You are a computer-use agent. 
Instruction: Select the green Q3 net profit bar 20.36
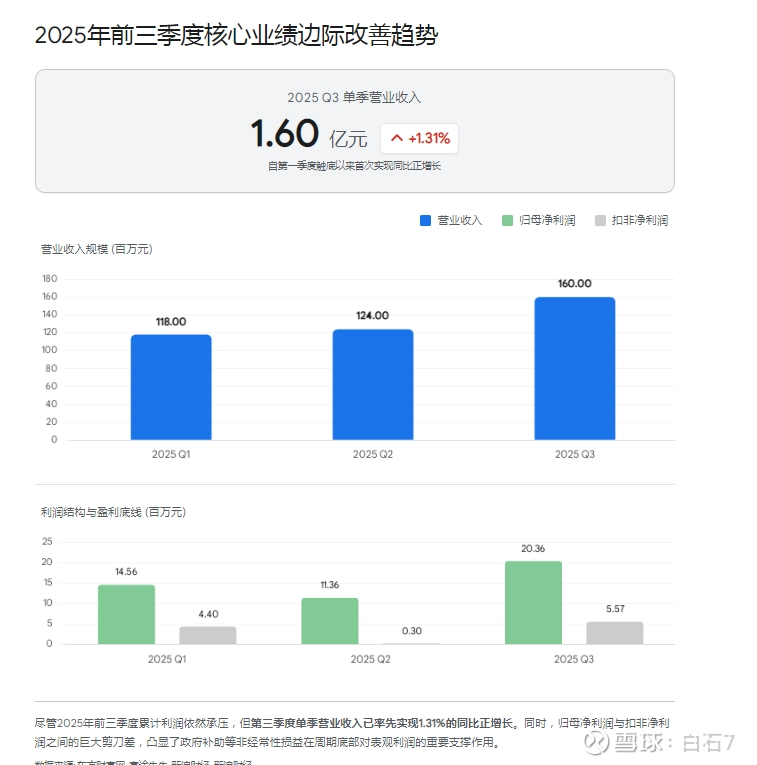(534, 603)
